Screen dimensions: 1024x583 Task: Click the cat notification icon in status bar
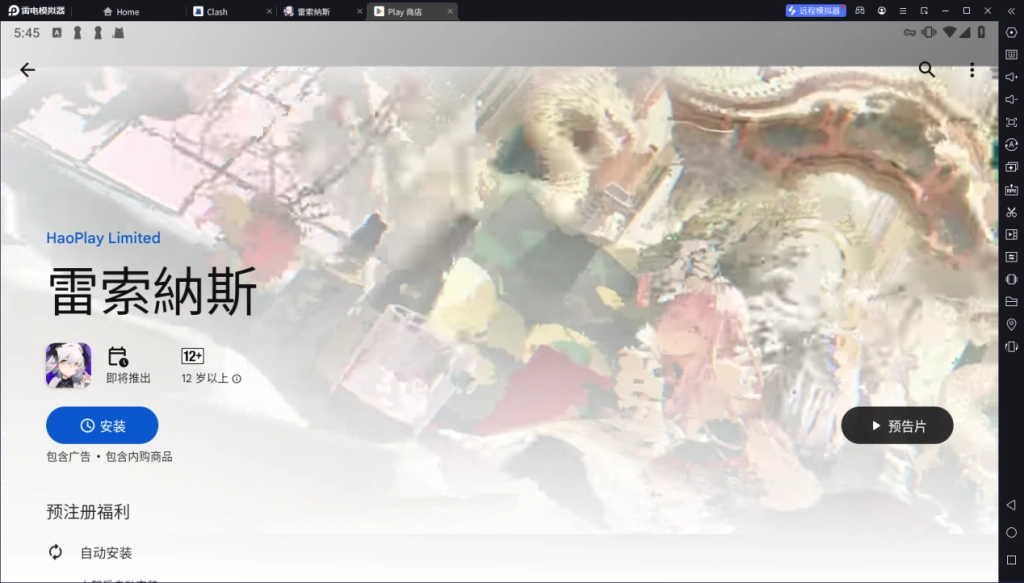click(118, 33)
